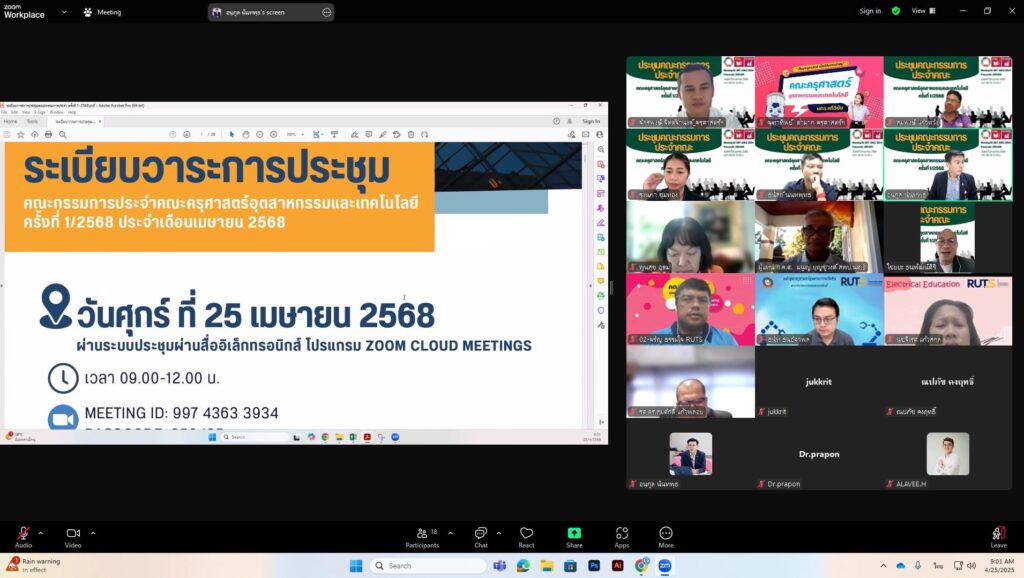Image resolution: width=1024 pixels, height=578 pixels.
Task: Open the Rain warning weather widget
Action: (33, 566)
